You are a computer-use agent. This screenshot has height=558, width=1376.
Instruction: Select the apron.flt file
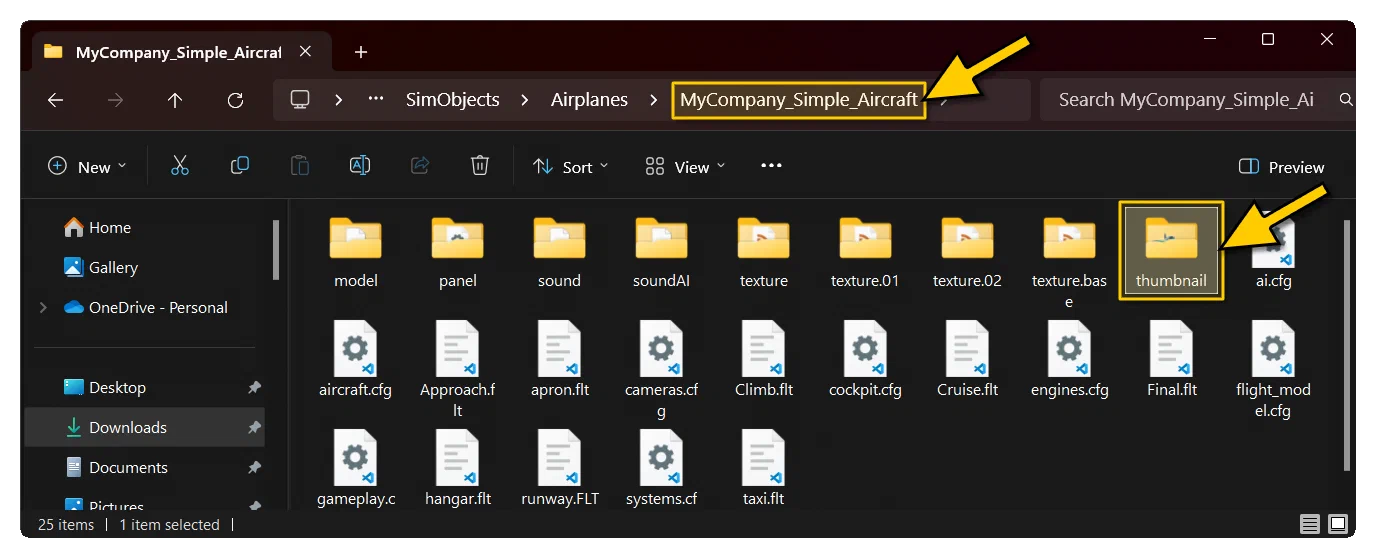pyautogui.click(x=559, y=360)
